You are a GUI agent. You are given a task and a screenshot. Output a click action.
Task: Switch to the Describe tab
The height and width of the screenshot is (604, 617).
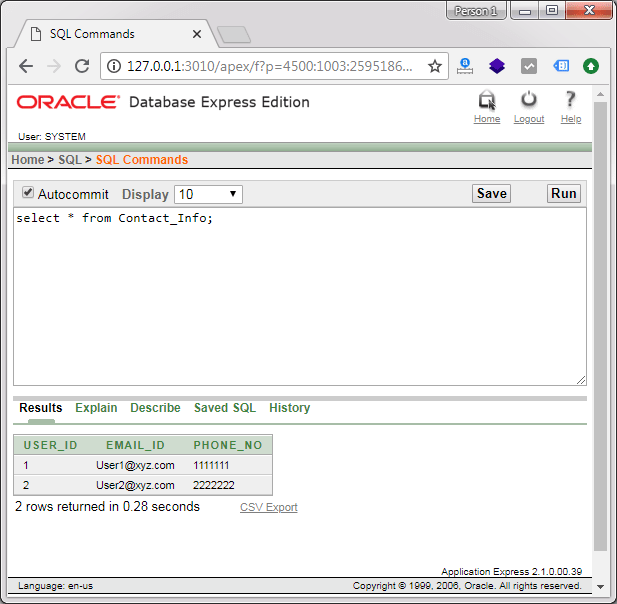(155, 408)
